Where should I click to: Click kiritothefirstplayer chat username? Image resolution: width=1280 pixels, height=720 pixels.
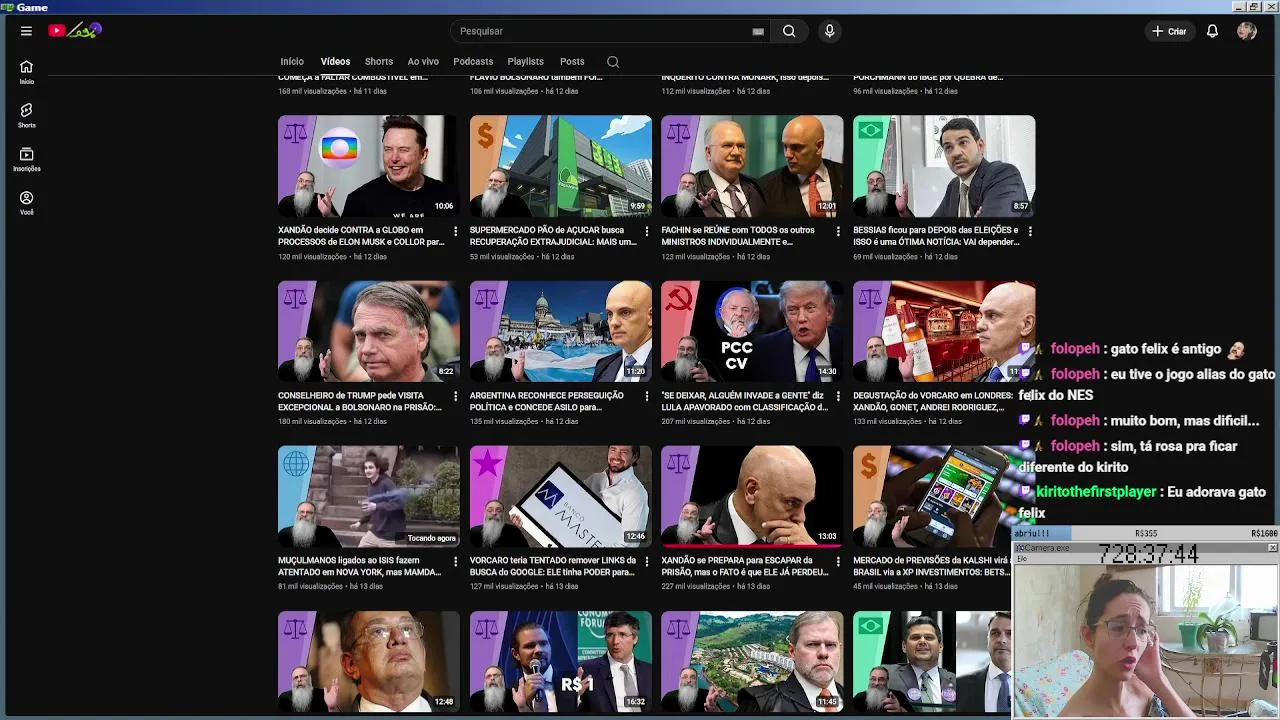coord(1096,492)
